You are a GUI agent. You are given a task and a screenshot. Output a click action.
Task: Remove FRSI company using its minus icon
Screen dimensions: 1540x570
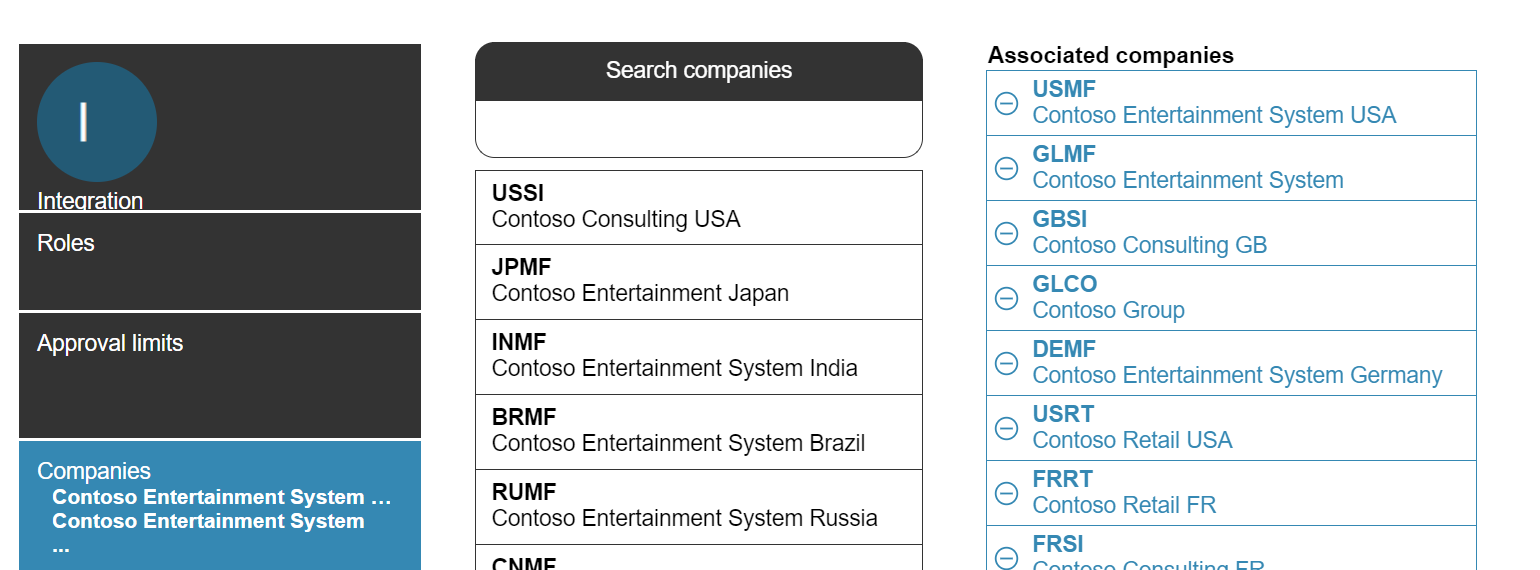pyautogui.click(x=1007, y=557)
